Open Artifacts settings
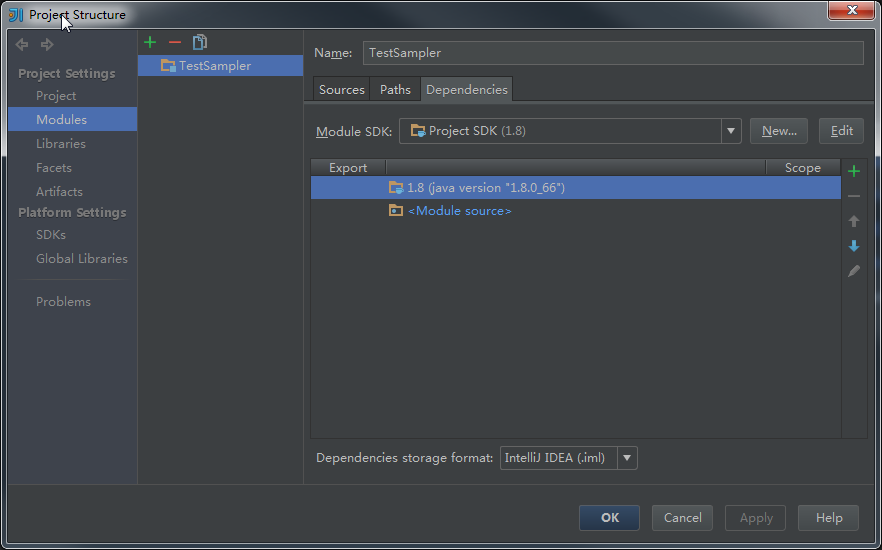882x550 pixels. tap(59, 192)
